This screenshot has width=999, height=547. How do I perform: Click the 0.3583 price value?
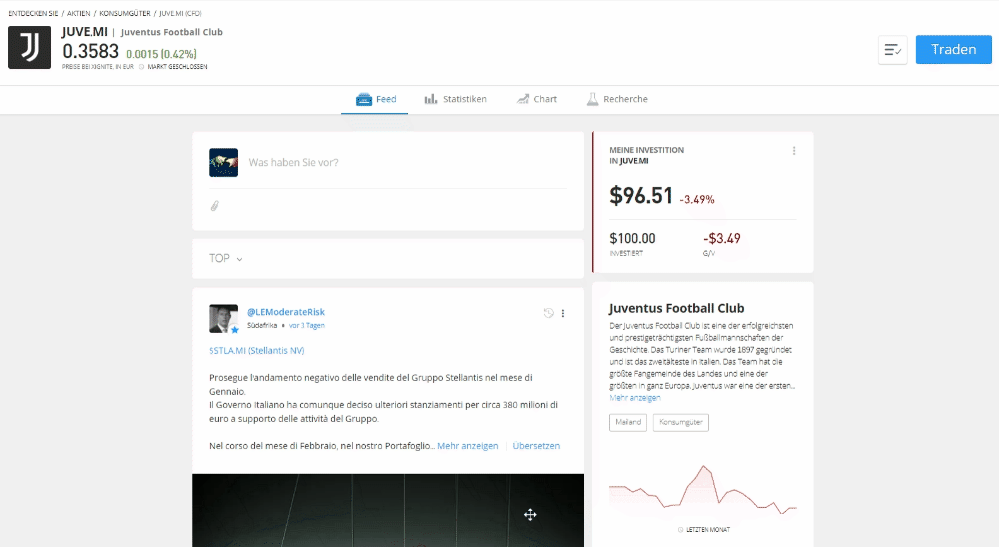click(90, 52)
